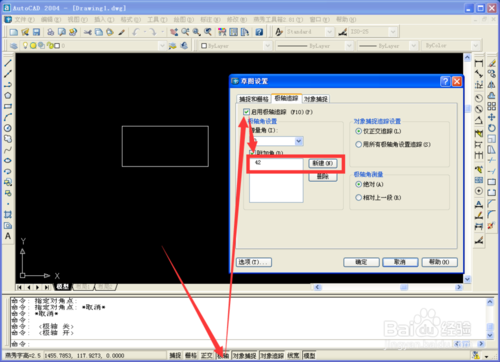
Task: Open the 文件 menu
Action: point(24,20)
